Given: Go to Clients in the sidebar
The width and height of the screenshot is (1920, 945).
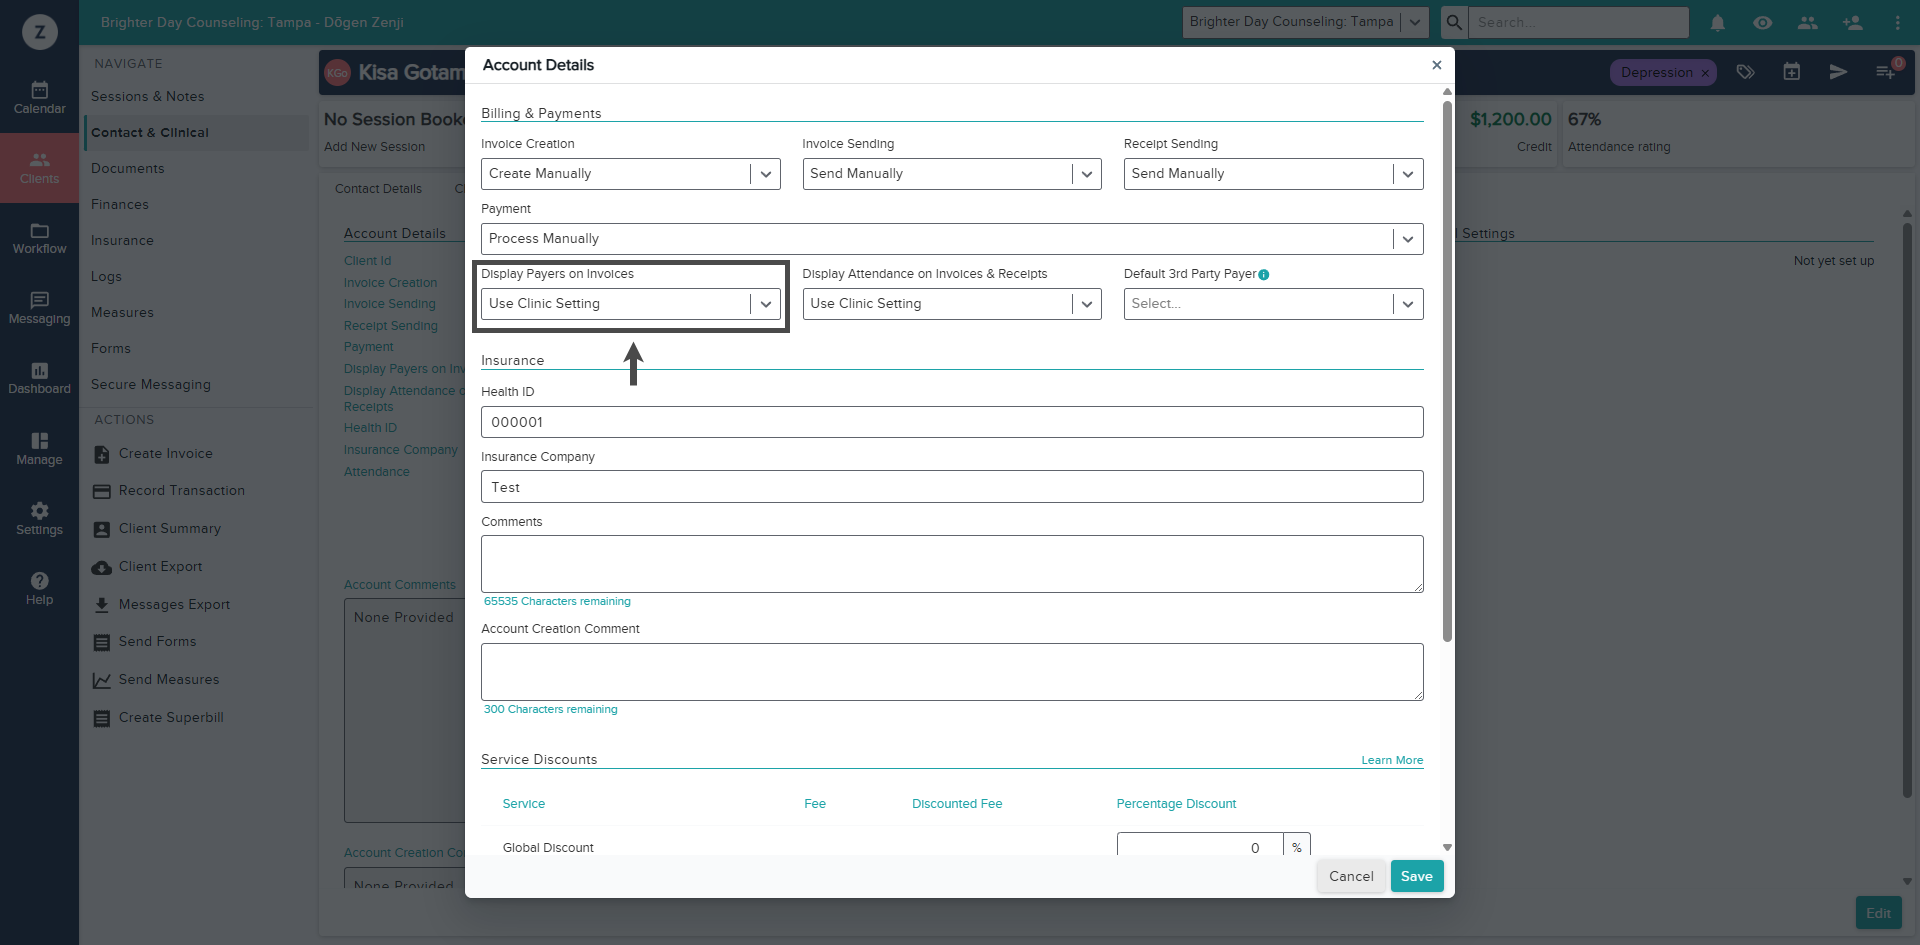Looking at the screenshot, I should [39, 168].
